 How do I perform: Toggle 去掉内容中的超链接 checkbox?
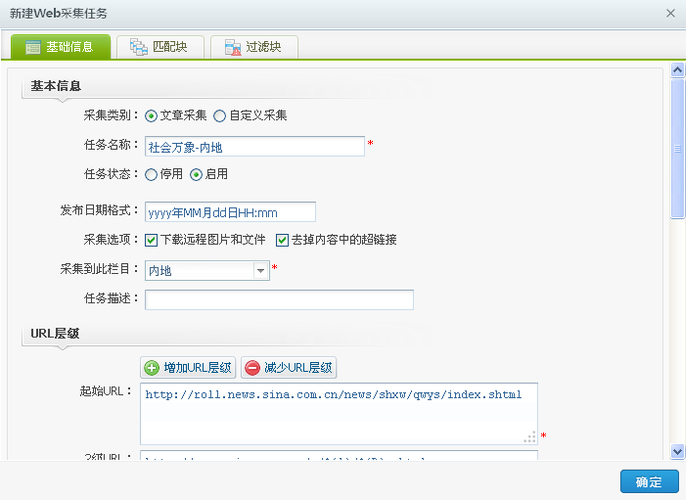[x=282, y=240]
